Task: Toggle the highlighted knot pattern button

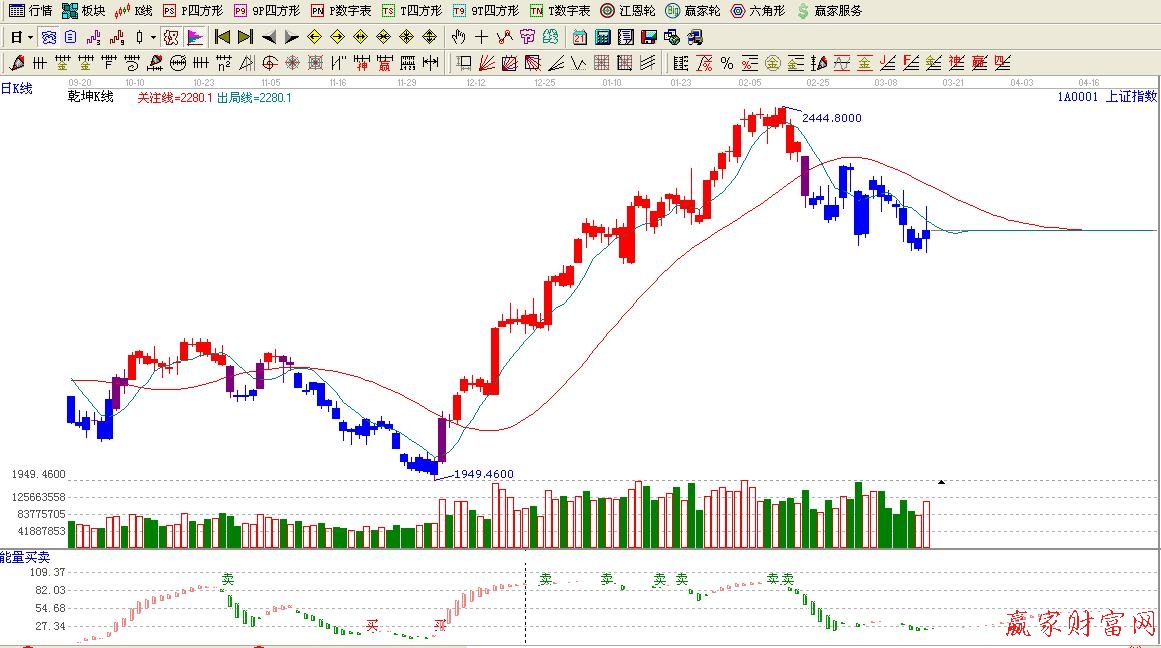Action: click(170, 37)
